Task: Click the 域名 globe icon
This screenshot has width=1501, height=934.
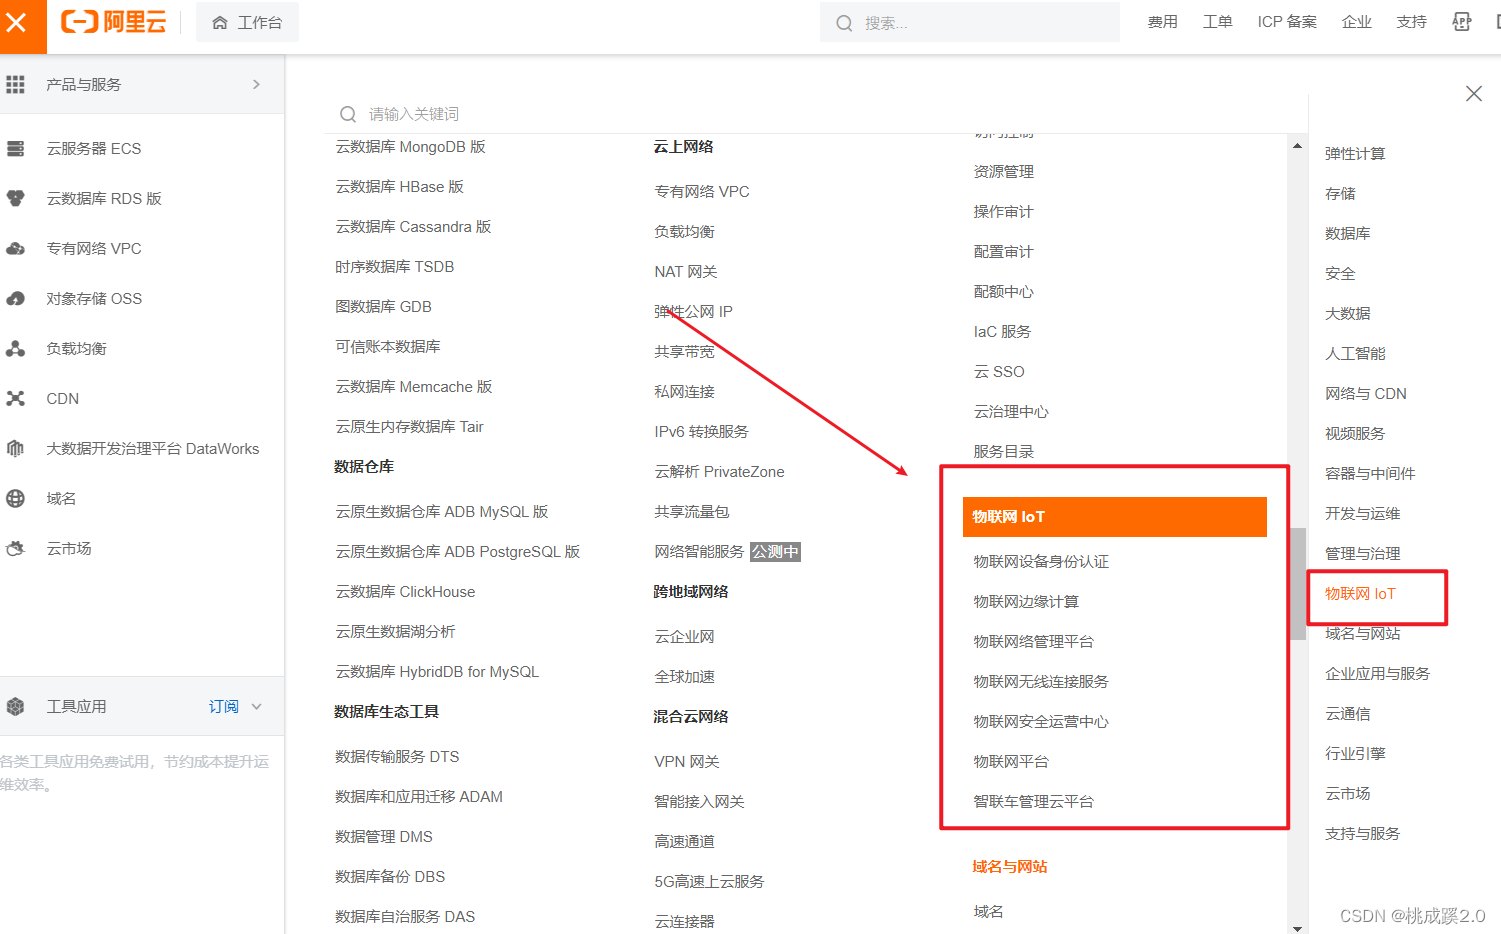Action: pos(15,499)
